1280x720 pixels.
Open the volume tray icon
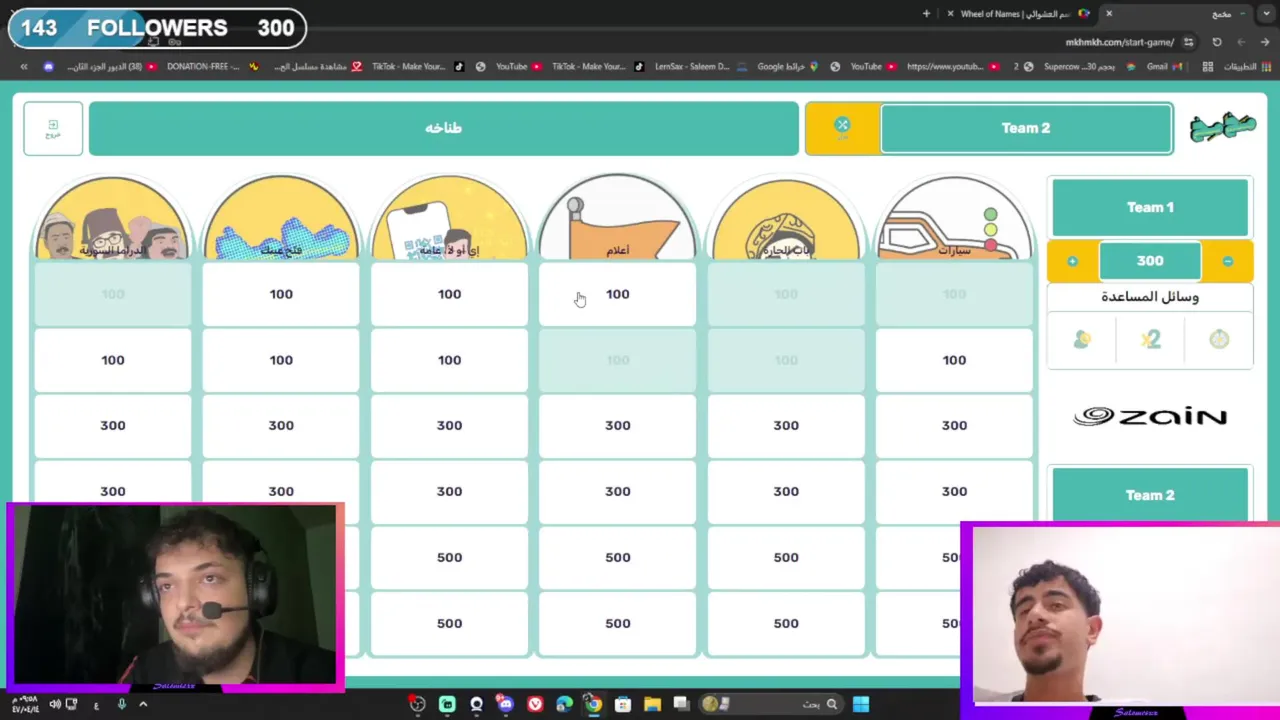pos(54,704)
